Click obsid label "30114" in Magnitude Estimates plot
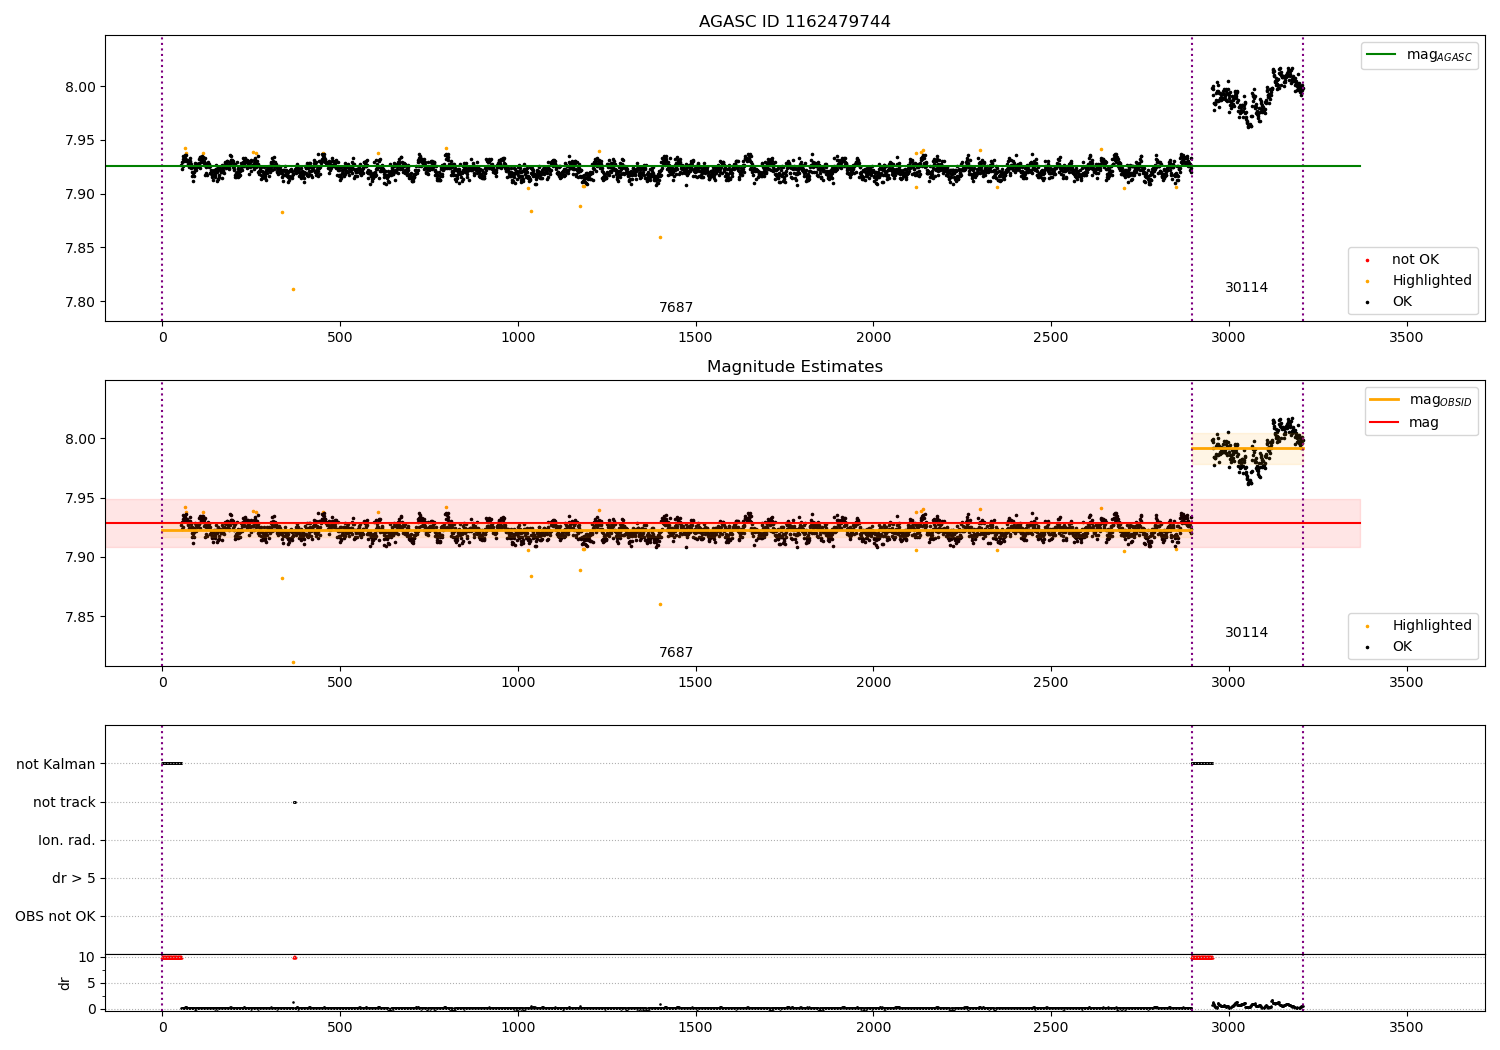Image resolution: width=1500 pixels, height=1050 pixels. pos(1246,633)
